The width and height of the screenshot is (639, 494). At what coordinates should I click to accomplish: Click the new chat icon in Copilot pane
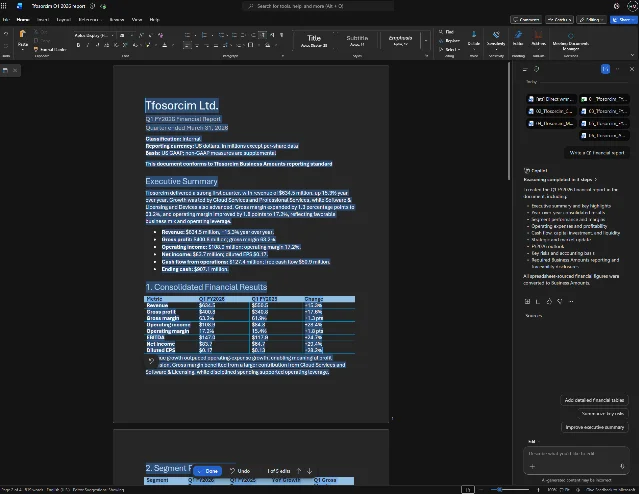click(537, 69)
